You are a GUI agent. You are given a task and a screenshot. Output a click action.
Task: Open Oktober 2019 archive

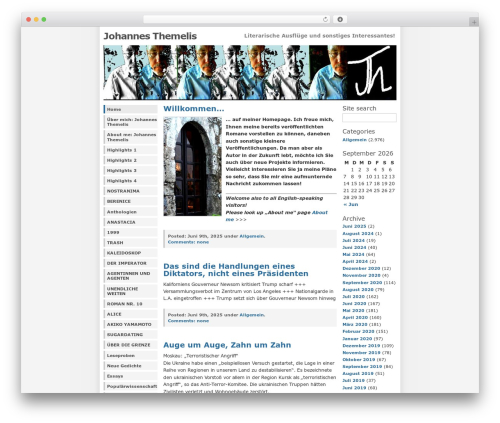(x=359, y=360)
